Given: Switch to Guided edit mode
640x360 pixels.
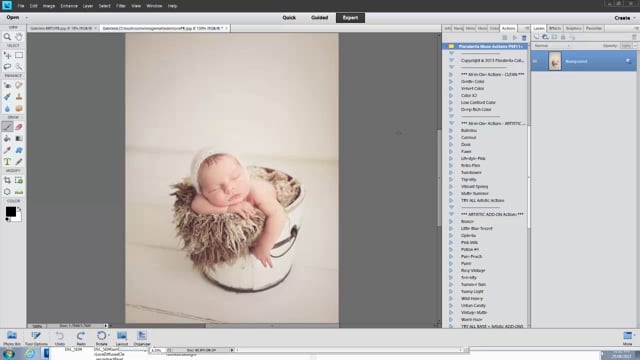Looking at the screenshot, I should click(320, 18).
